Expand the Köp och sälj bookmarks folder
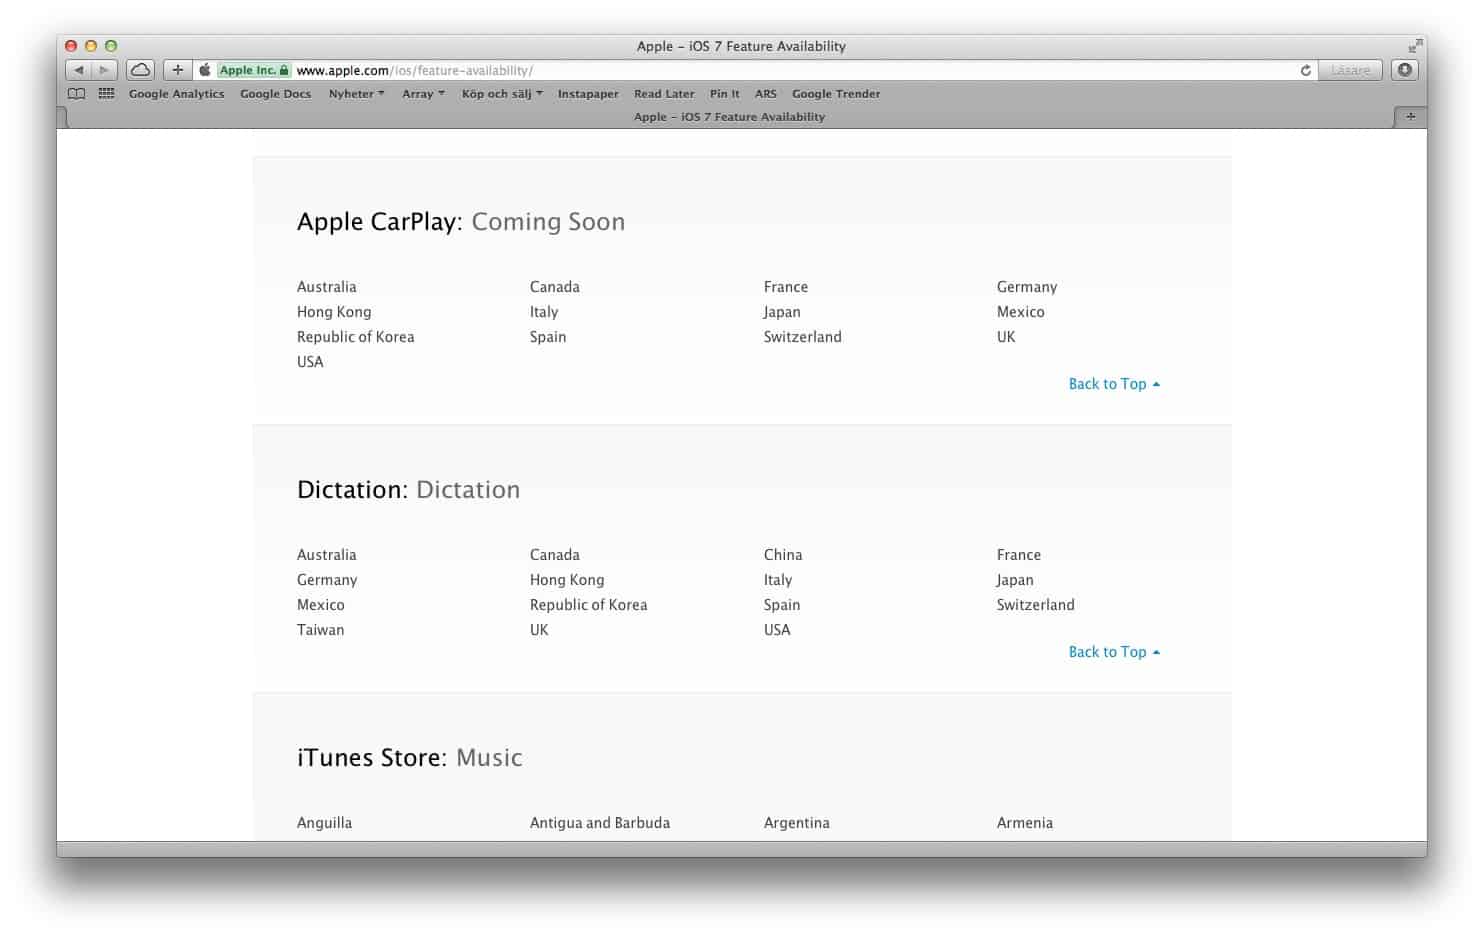 502,94
